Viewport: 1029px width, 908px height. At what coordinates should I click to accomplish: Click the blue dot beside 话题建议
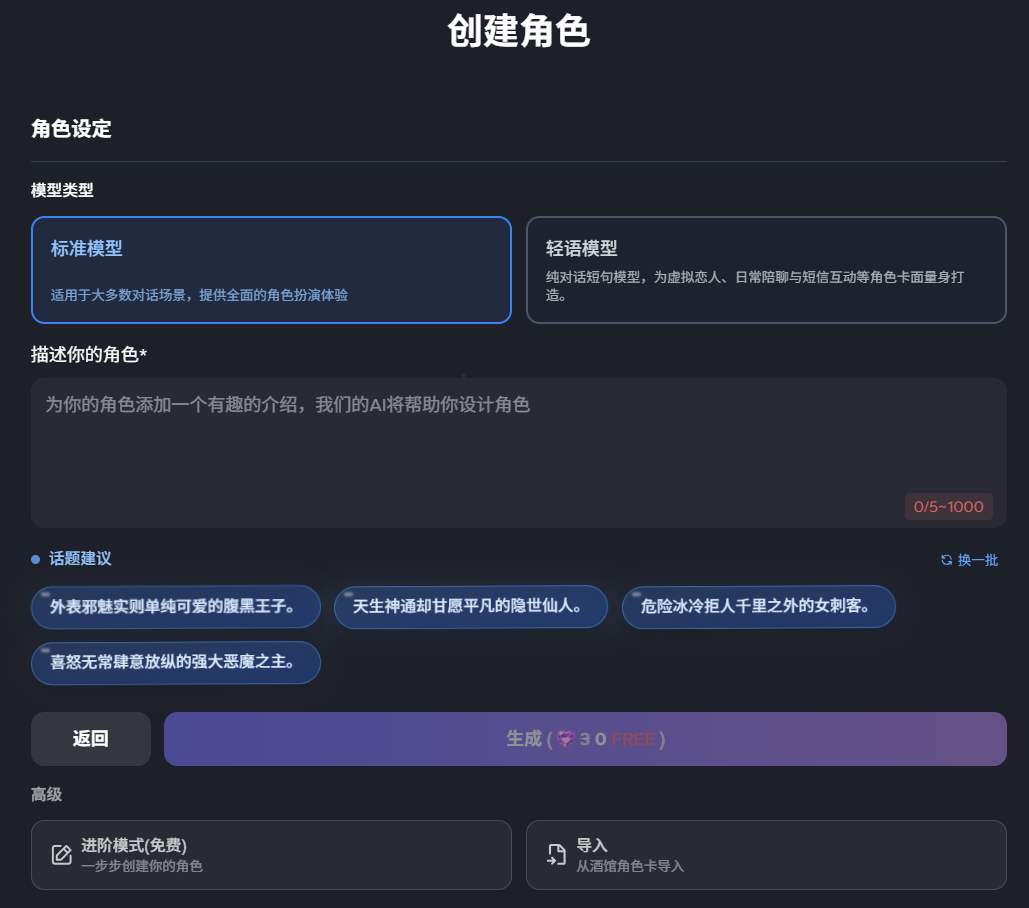pyautogui.click(x=36, y=559)
